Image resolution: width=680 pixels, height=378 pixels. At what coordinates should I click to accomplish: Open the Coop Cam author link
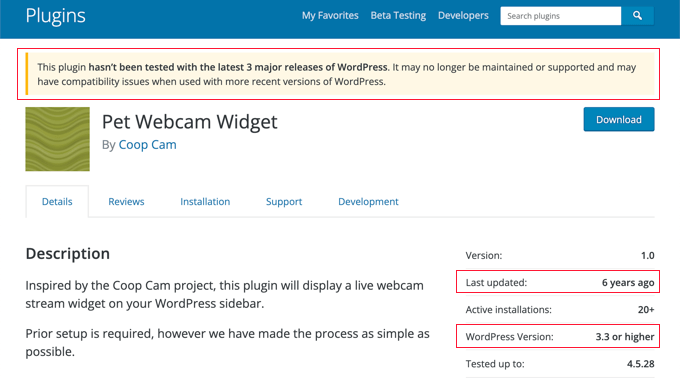(x=147, y=145)
